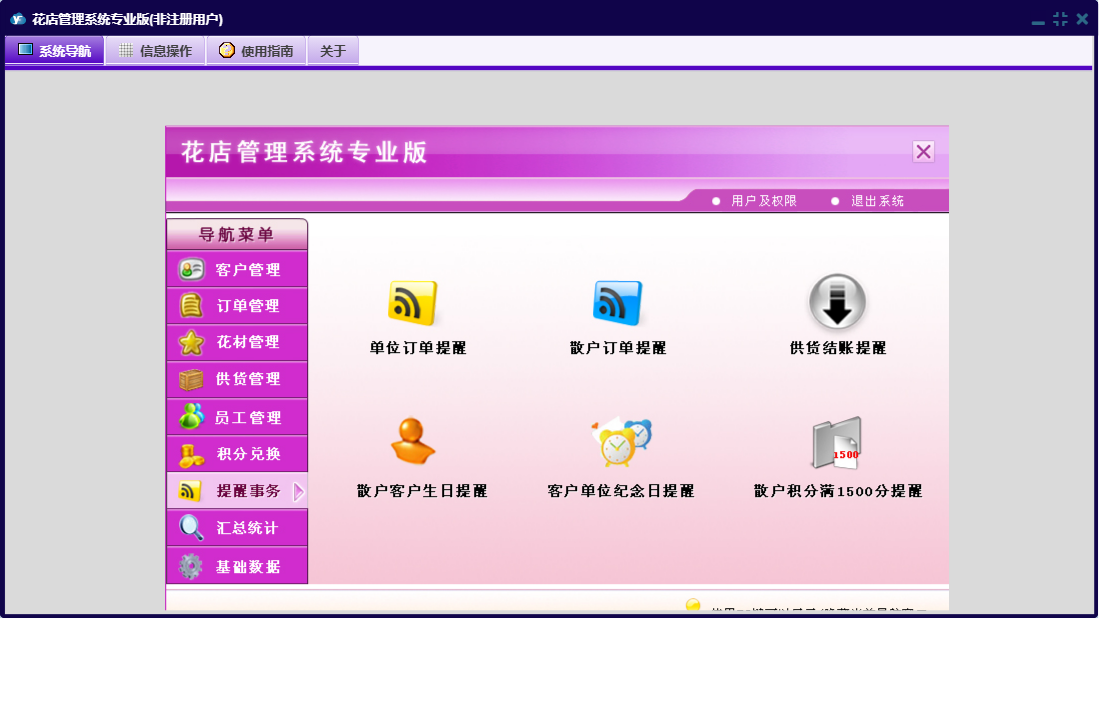Click the 供货结账提醒 download arrow icon

coord(837,302)
